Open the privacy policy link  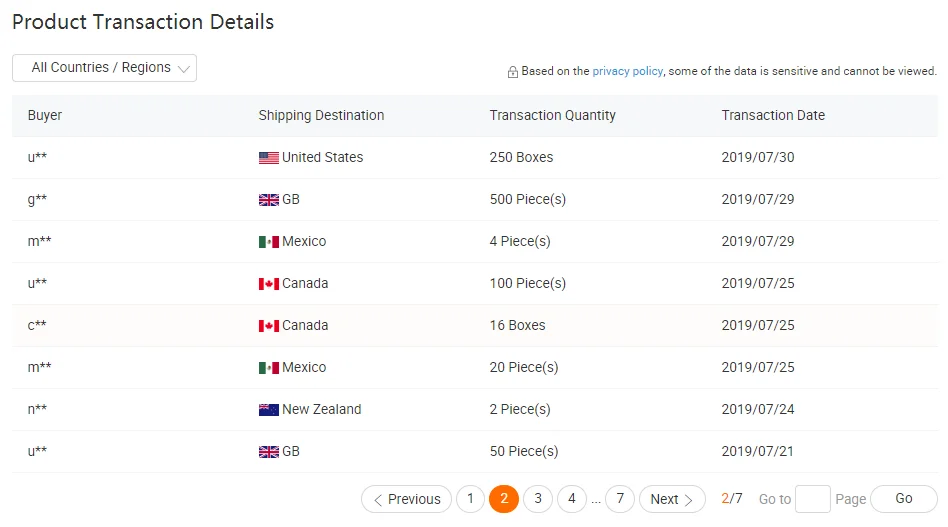(627, 71)
